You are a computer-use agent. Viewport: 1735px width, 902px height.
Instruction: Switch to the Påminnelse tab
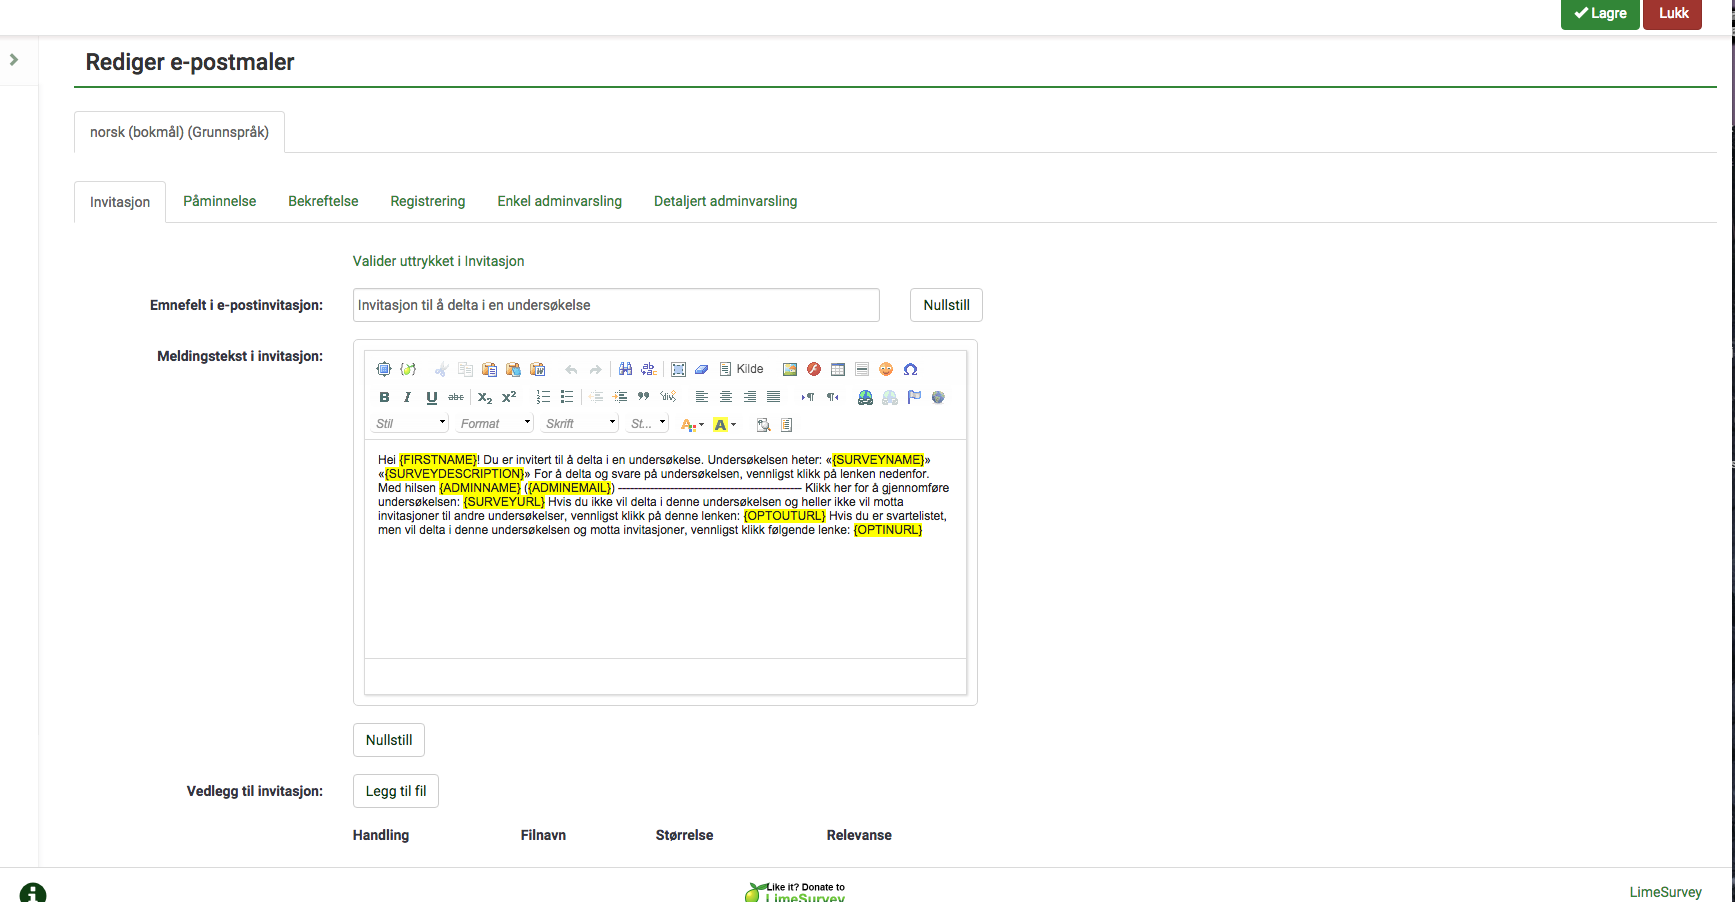tap(219, 201)
